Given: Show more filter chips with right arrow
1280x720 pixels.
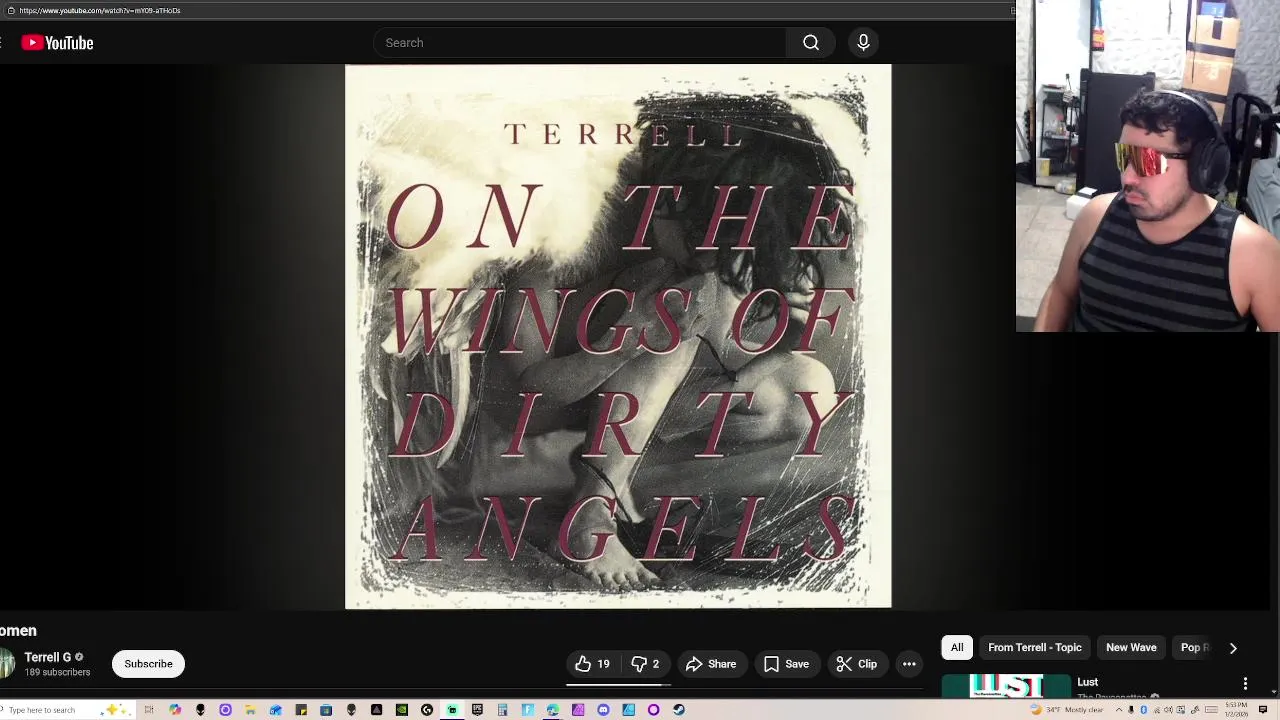Looking at the screenshot, I should (1233, 648).
